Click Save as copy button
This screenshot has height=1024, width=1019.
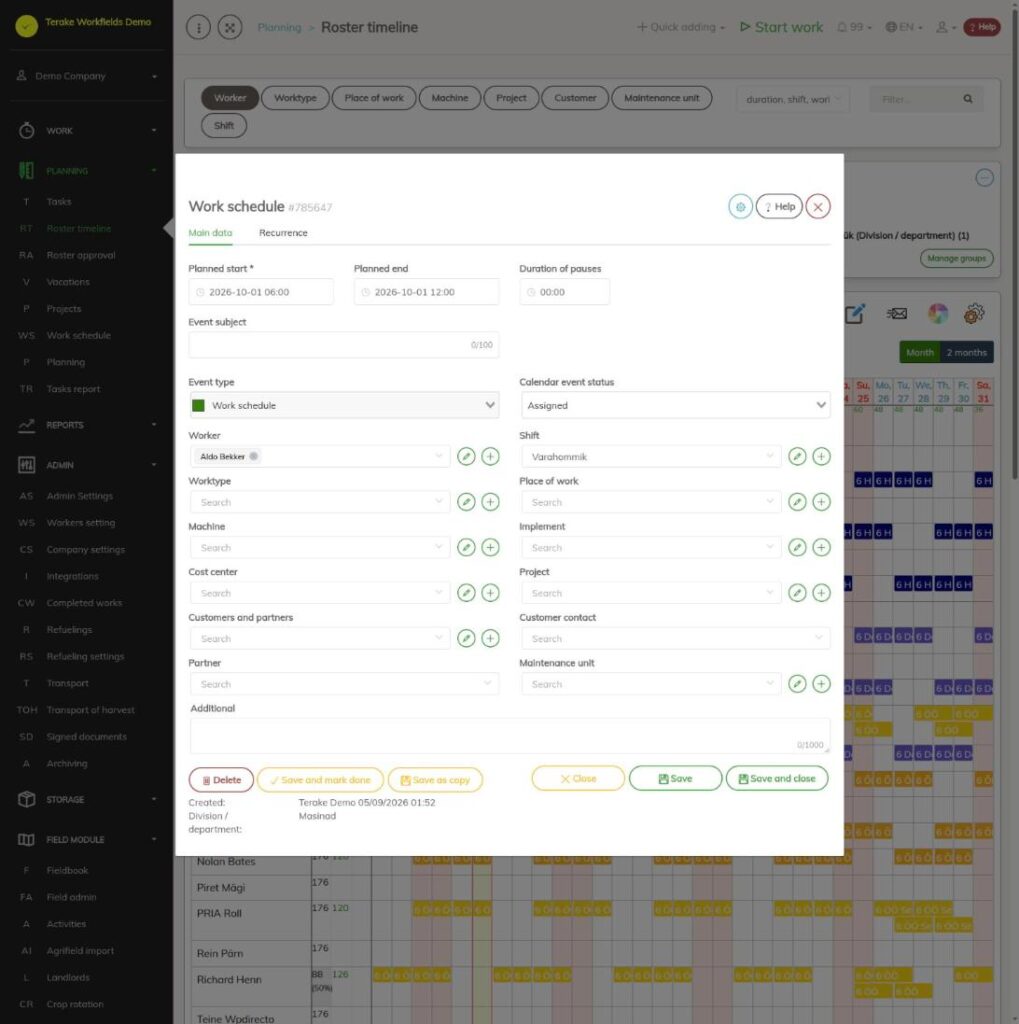[x=435, y=780]
